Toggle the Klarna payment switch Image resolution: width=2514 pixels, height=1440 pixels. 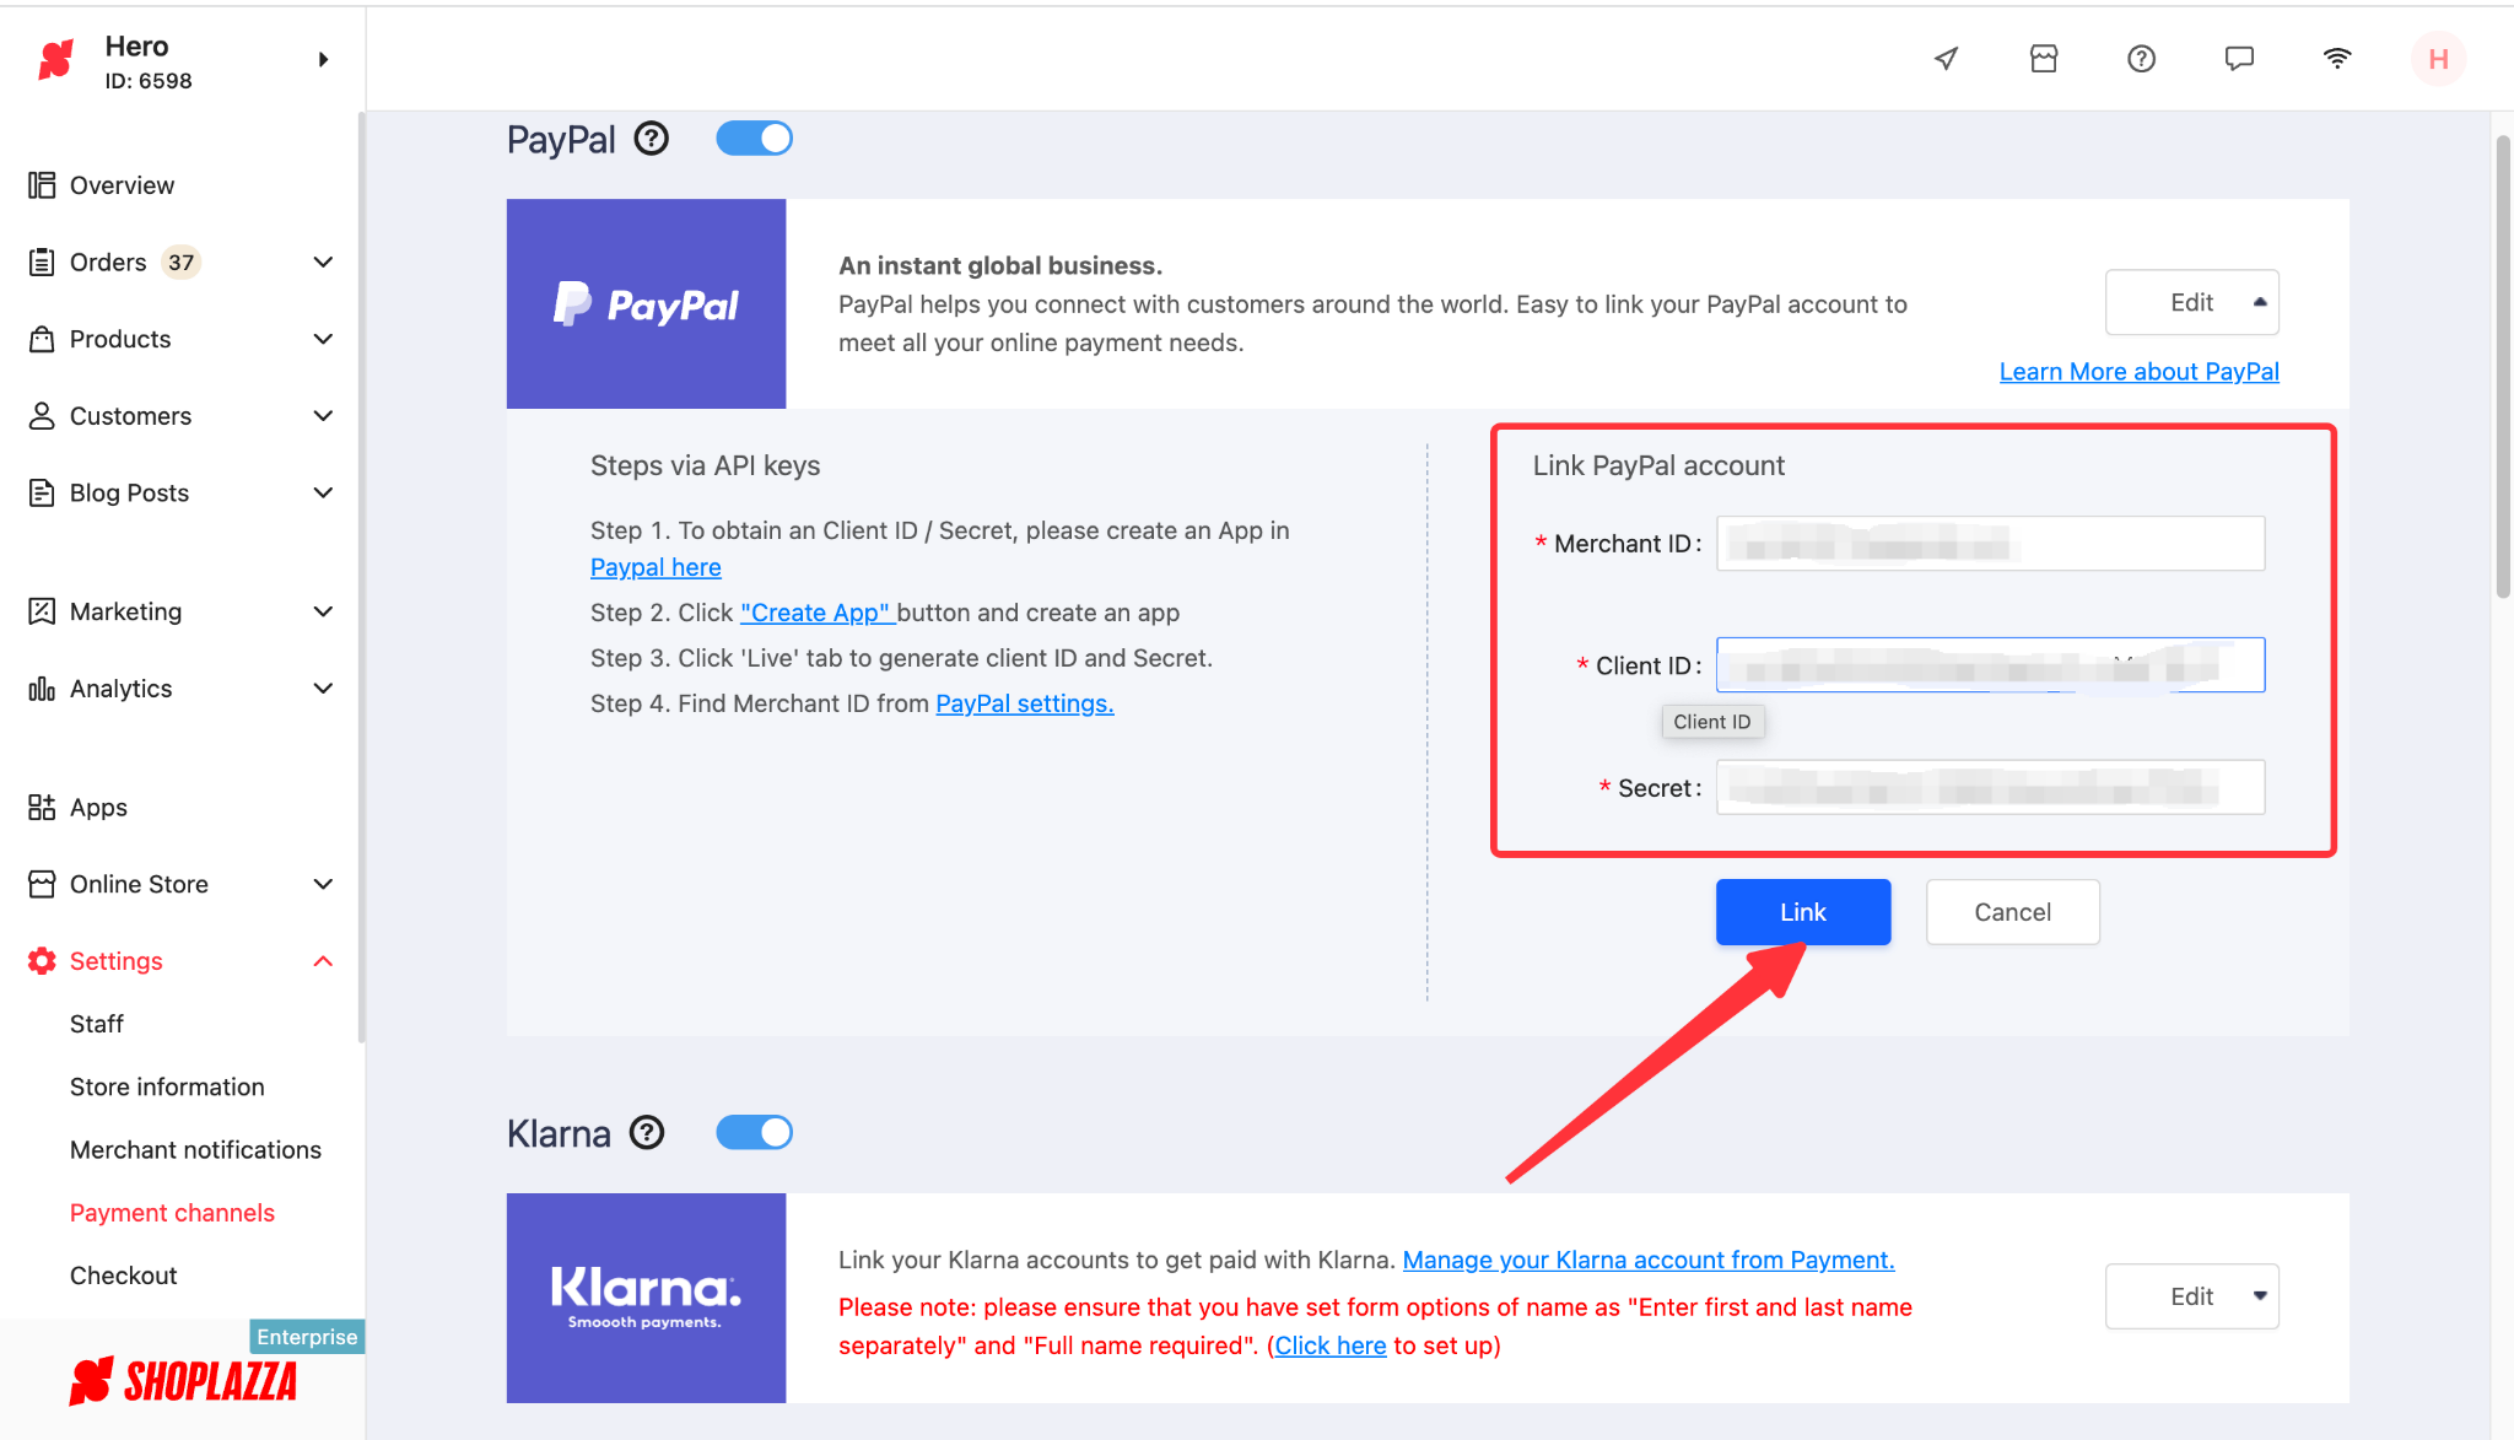point(754,1133)
